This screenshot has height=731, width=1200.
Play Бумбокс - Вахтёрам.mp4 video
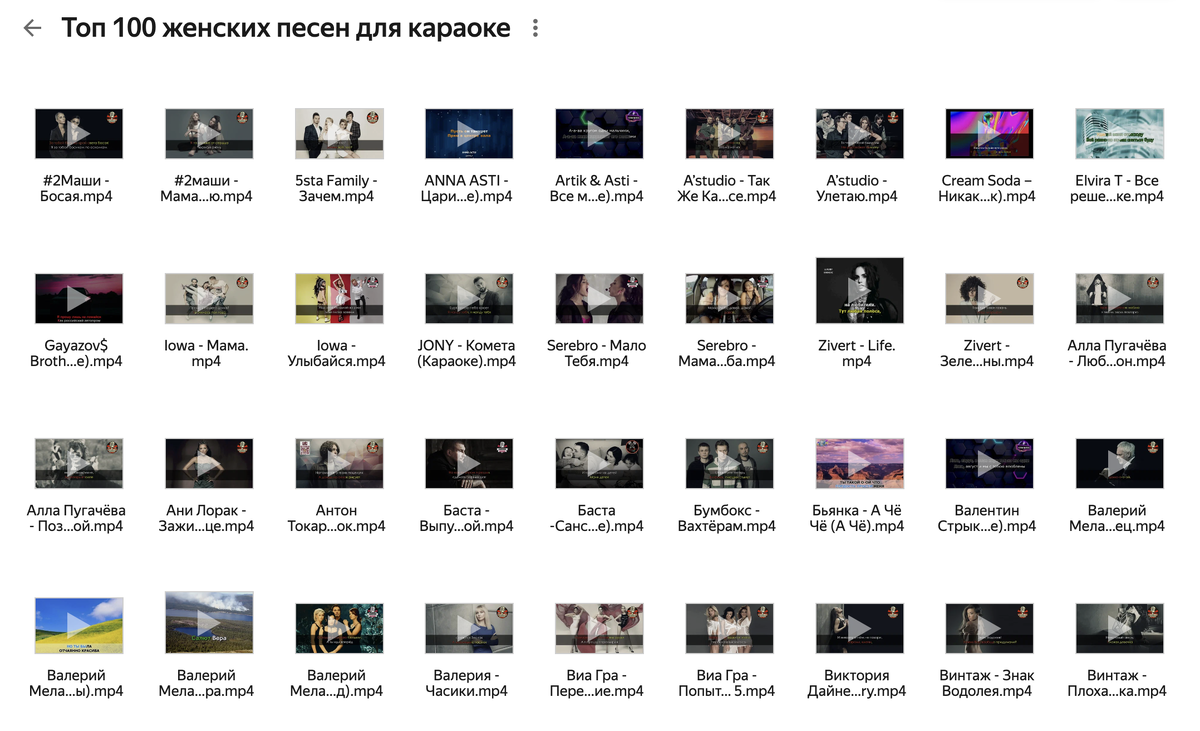tap(729, 463)
